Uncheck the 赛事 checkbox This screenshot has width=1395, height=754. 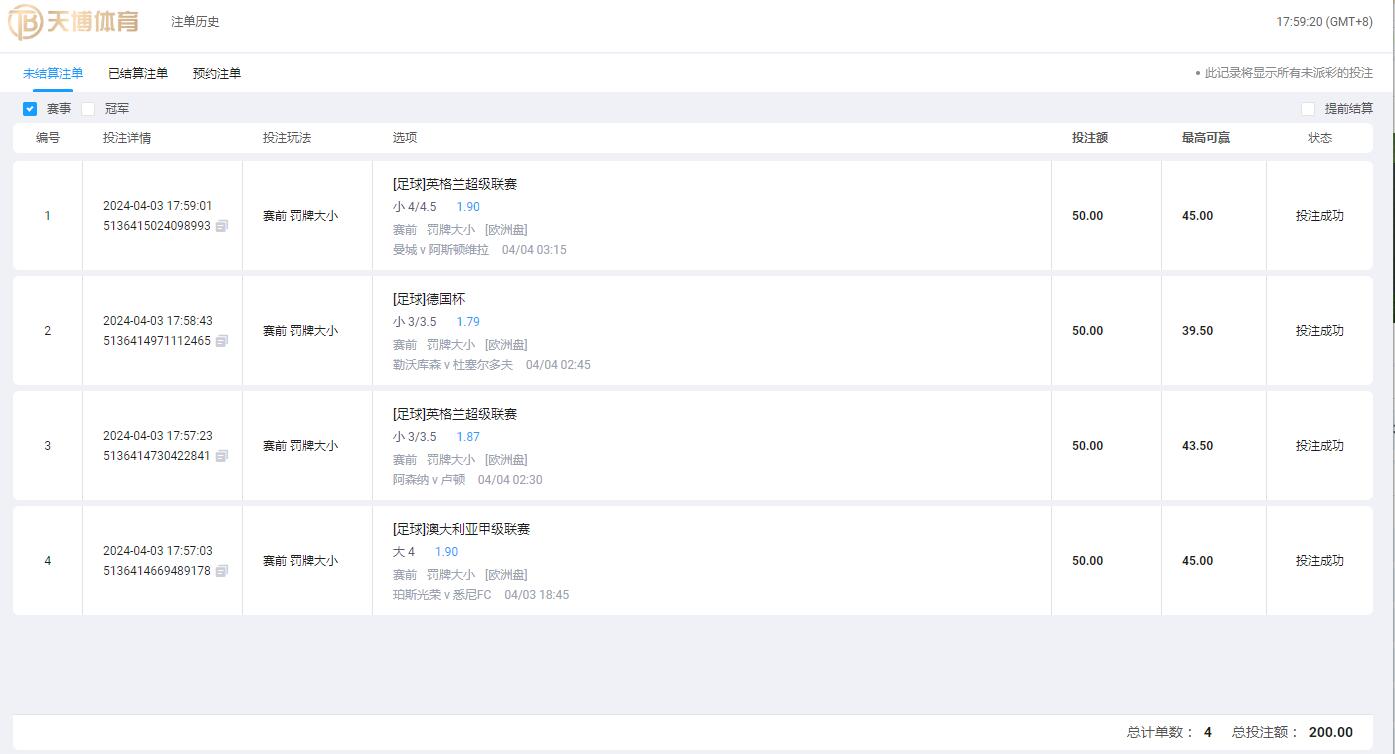(30, 109)
